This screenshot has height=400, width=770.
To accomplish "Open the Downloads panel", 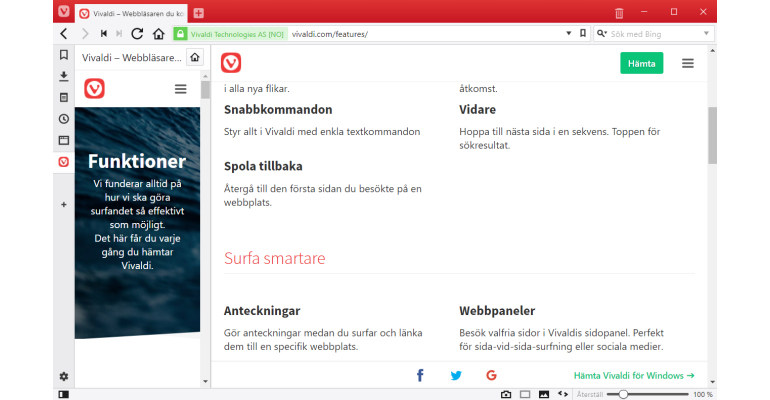I will coord(64,76).
